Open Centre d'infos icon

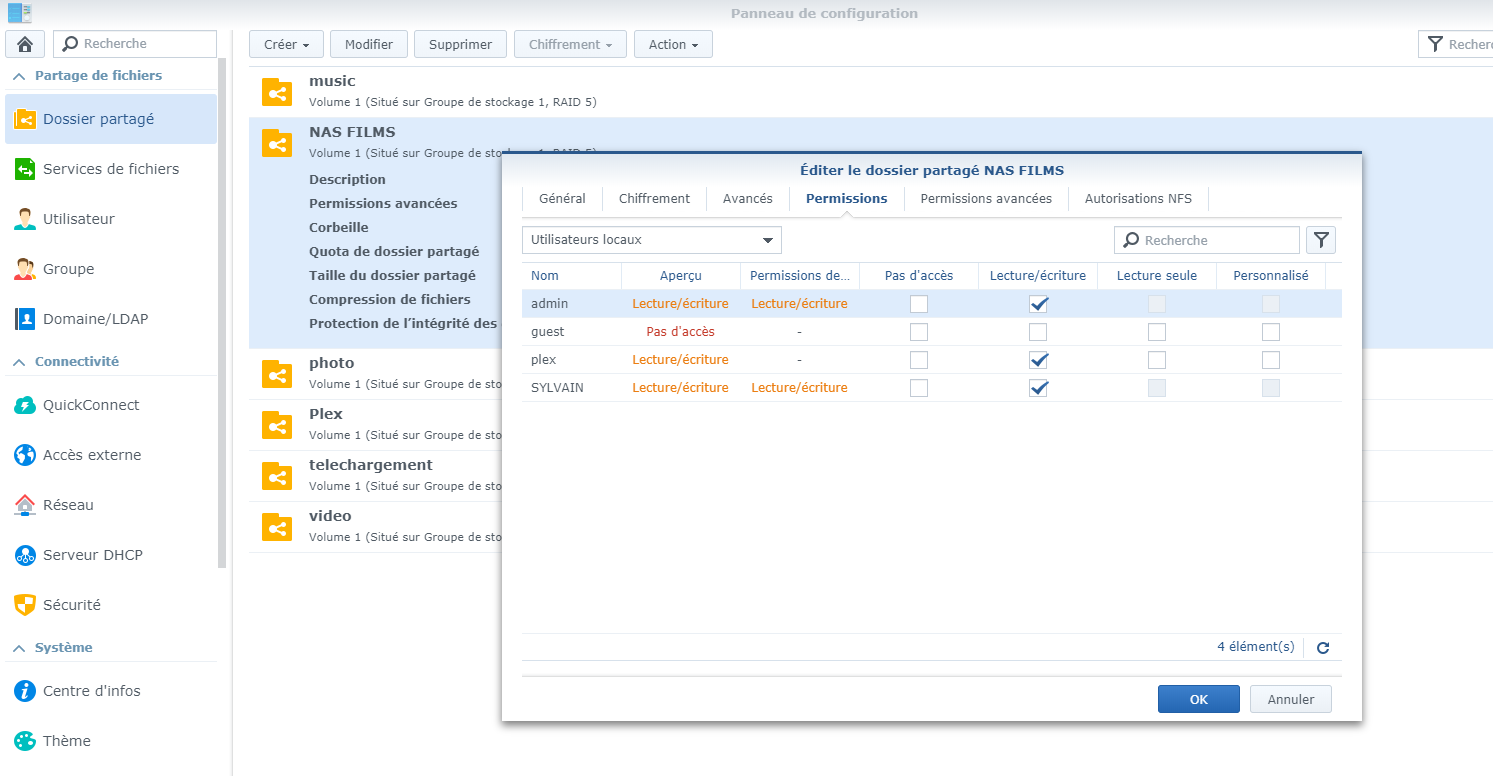[25, 691]
